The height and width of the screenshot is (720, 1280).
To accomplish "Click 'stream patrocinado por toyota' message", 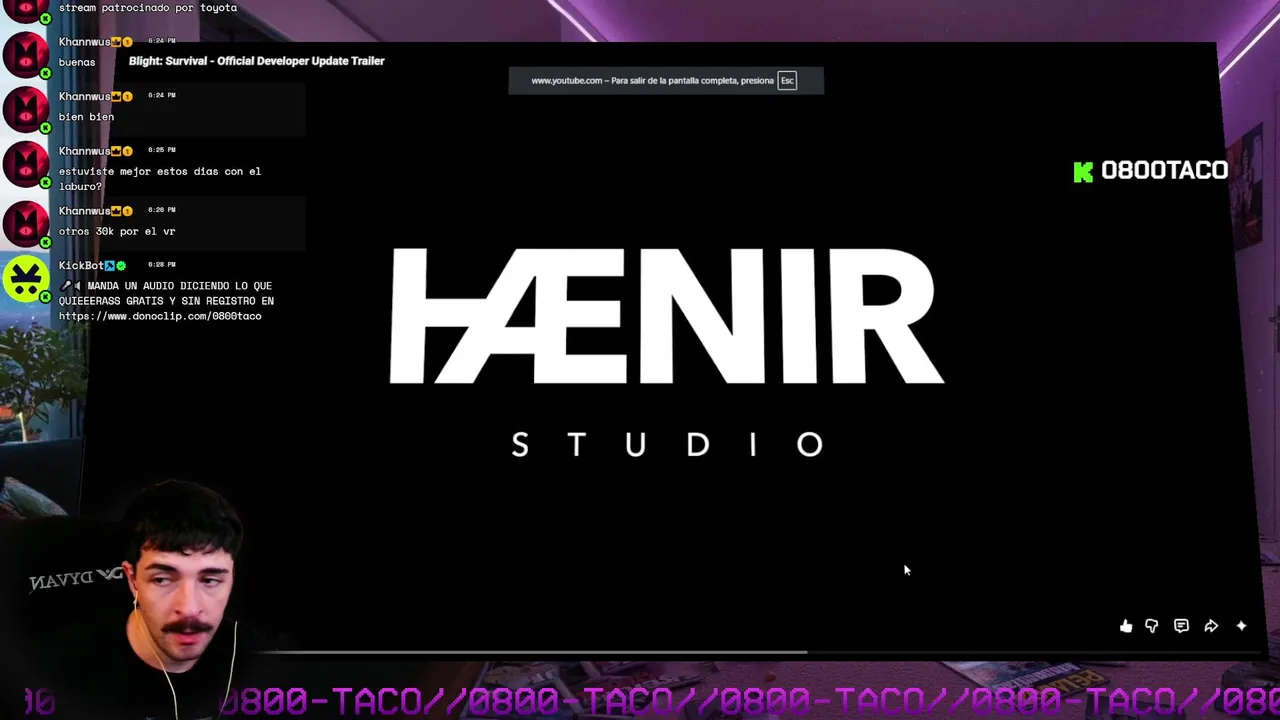I will (x=148, y=8).
